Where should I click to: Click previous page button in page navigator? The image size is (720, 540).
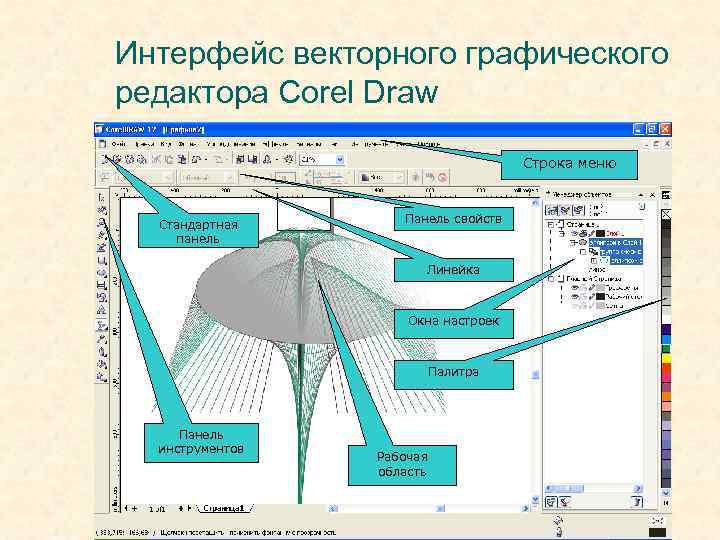click(x=135, y=509)
